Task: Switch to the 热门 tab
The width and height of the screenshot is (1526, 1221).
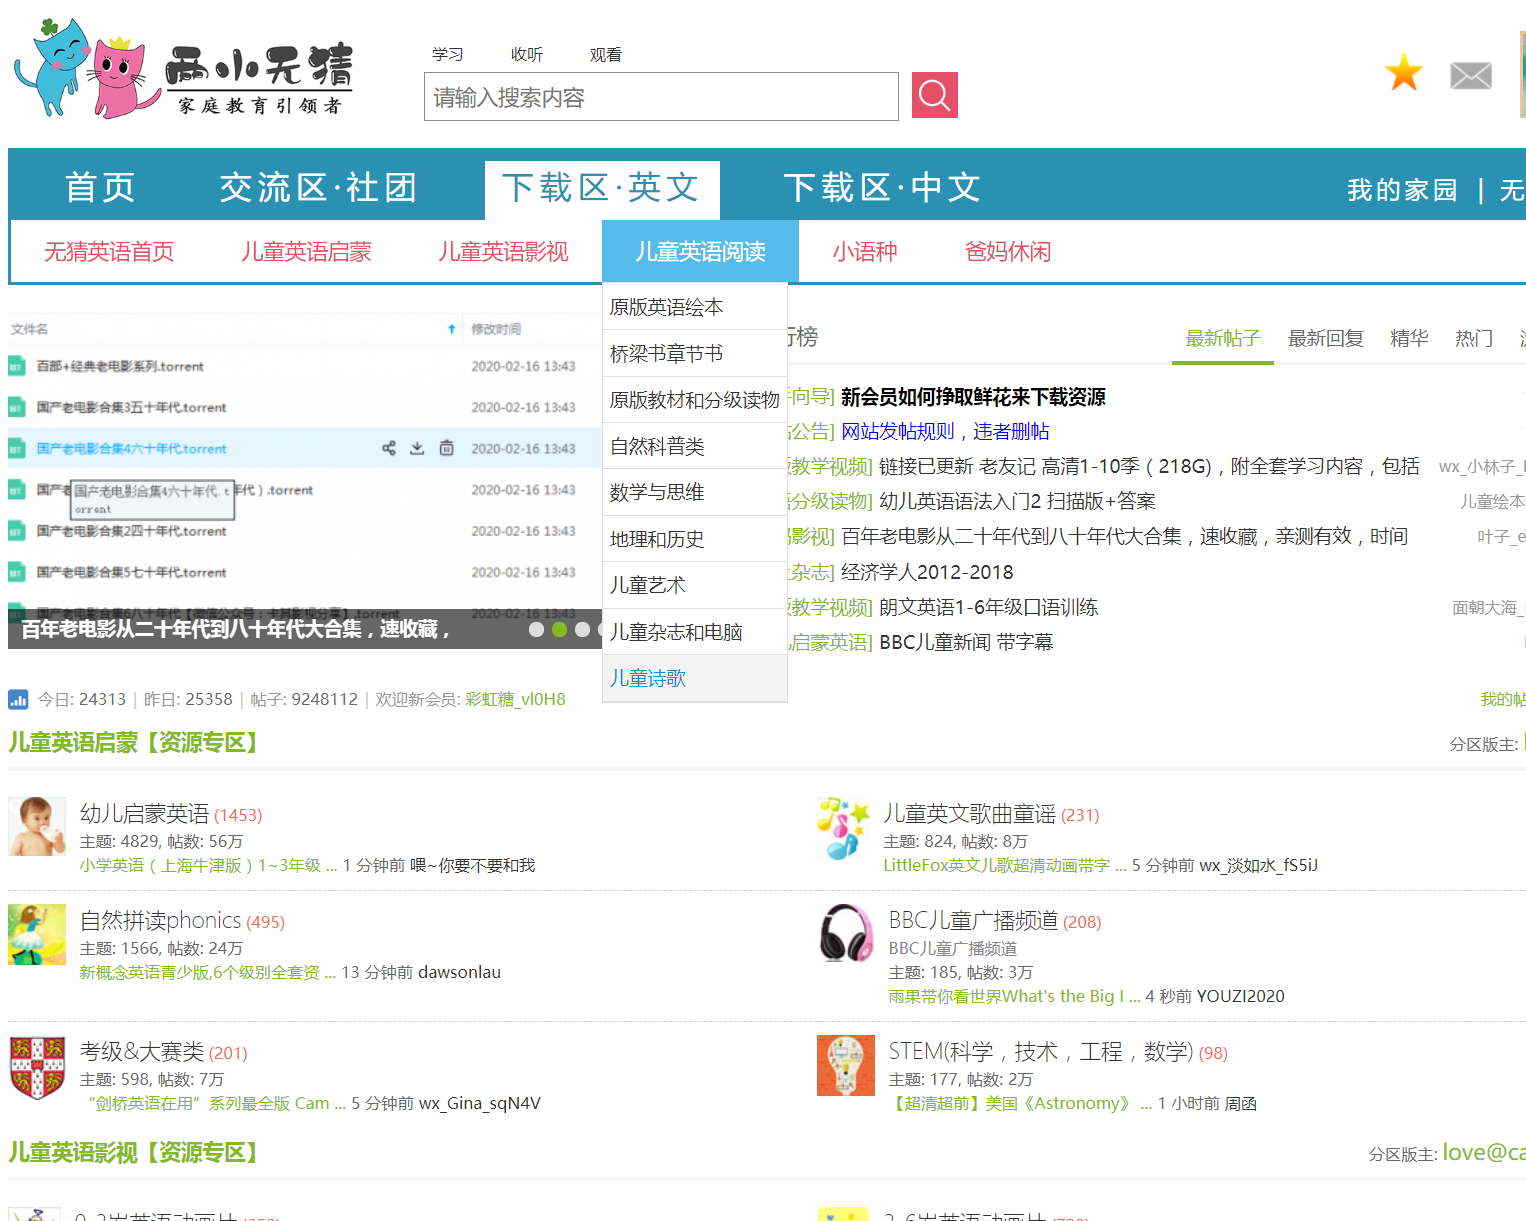Action: (1474, 338)
